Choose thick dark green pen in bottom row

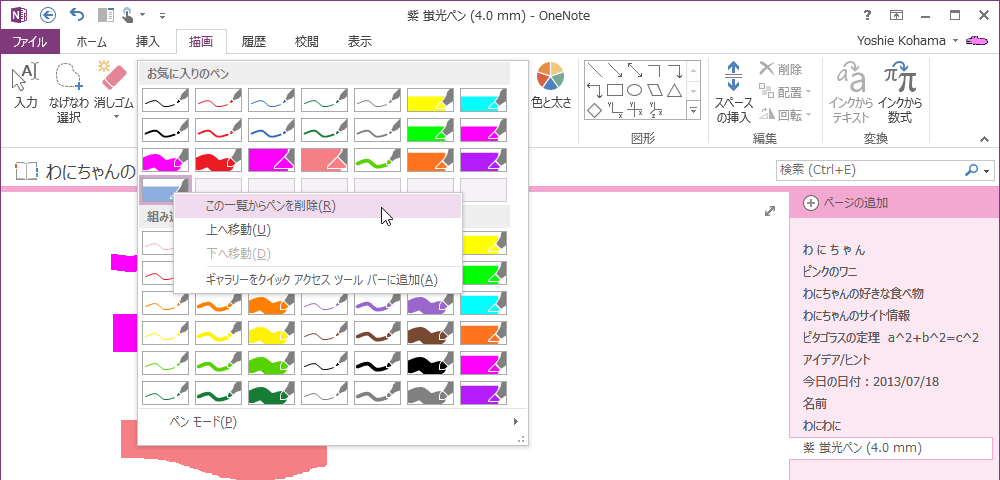click(271, 393)
